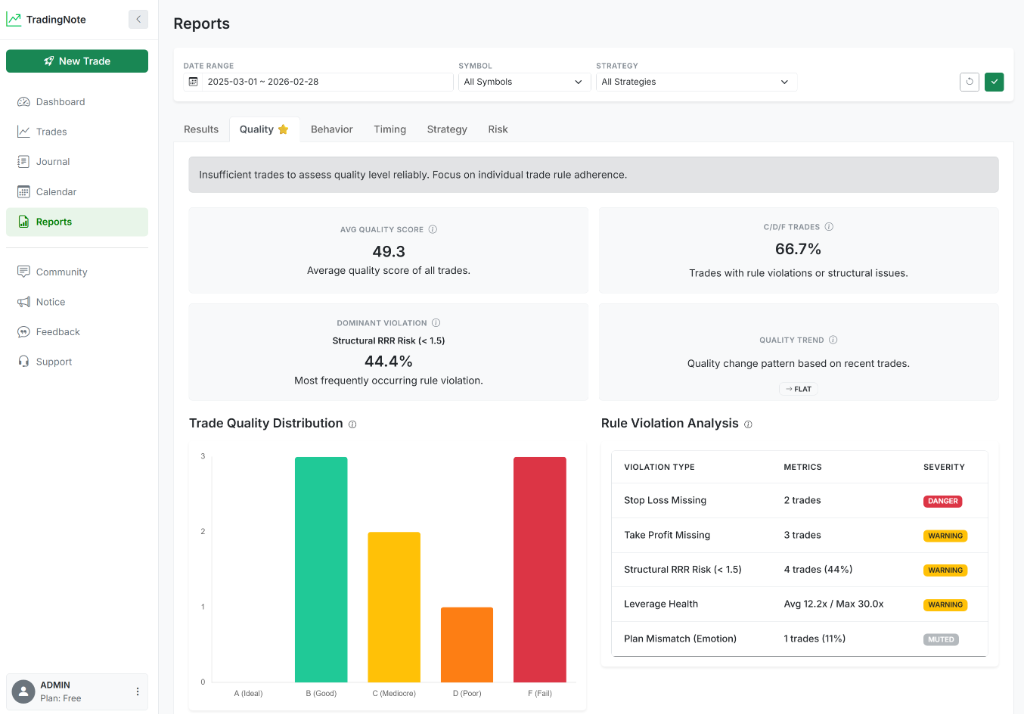Click the calendar icon in date range field
This screenshot has width=1024, height=714.
193,82
